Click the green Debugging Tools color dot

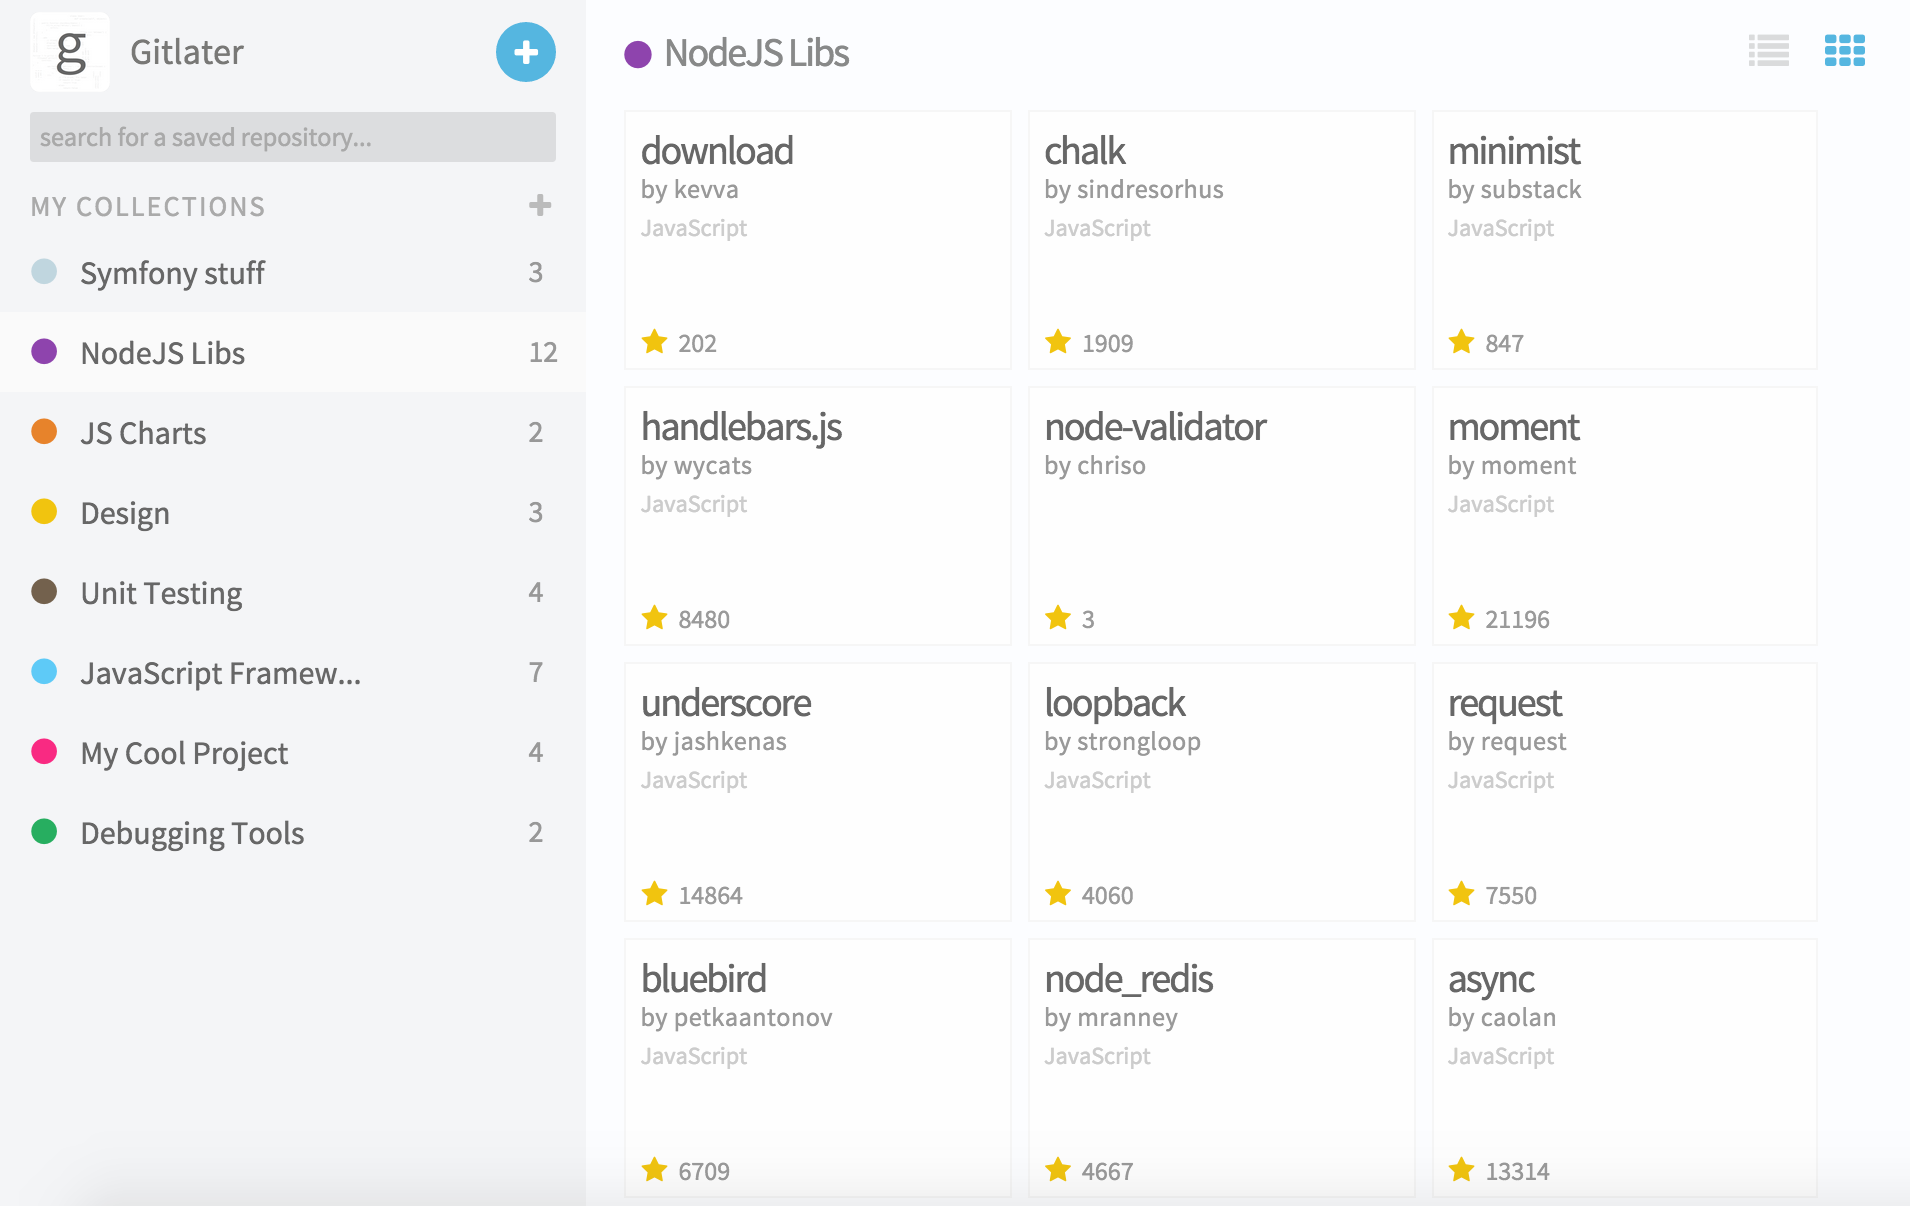pos(44,831)
